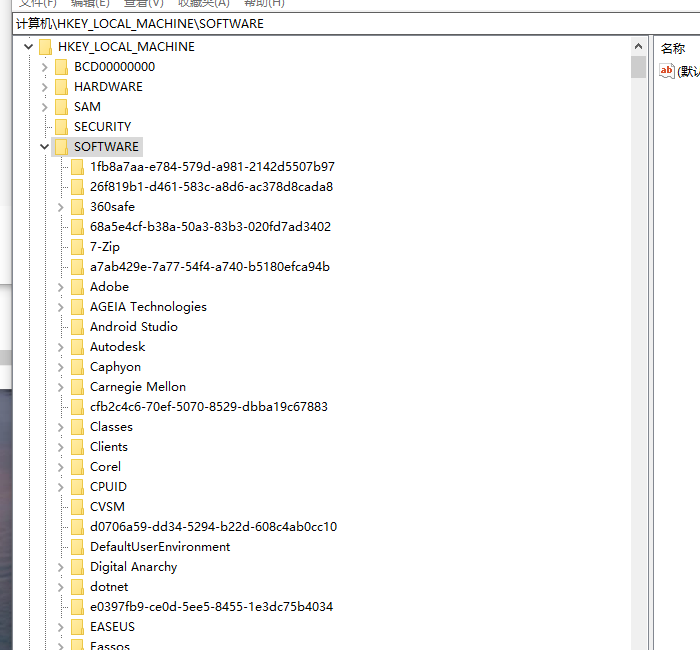This screenshot has width=700, height=650.
Task: Select the Carnegie Mellon key label
Action: pyautogui.click(x=138, y=387)
